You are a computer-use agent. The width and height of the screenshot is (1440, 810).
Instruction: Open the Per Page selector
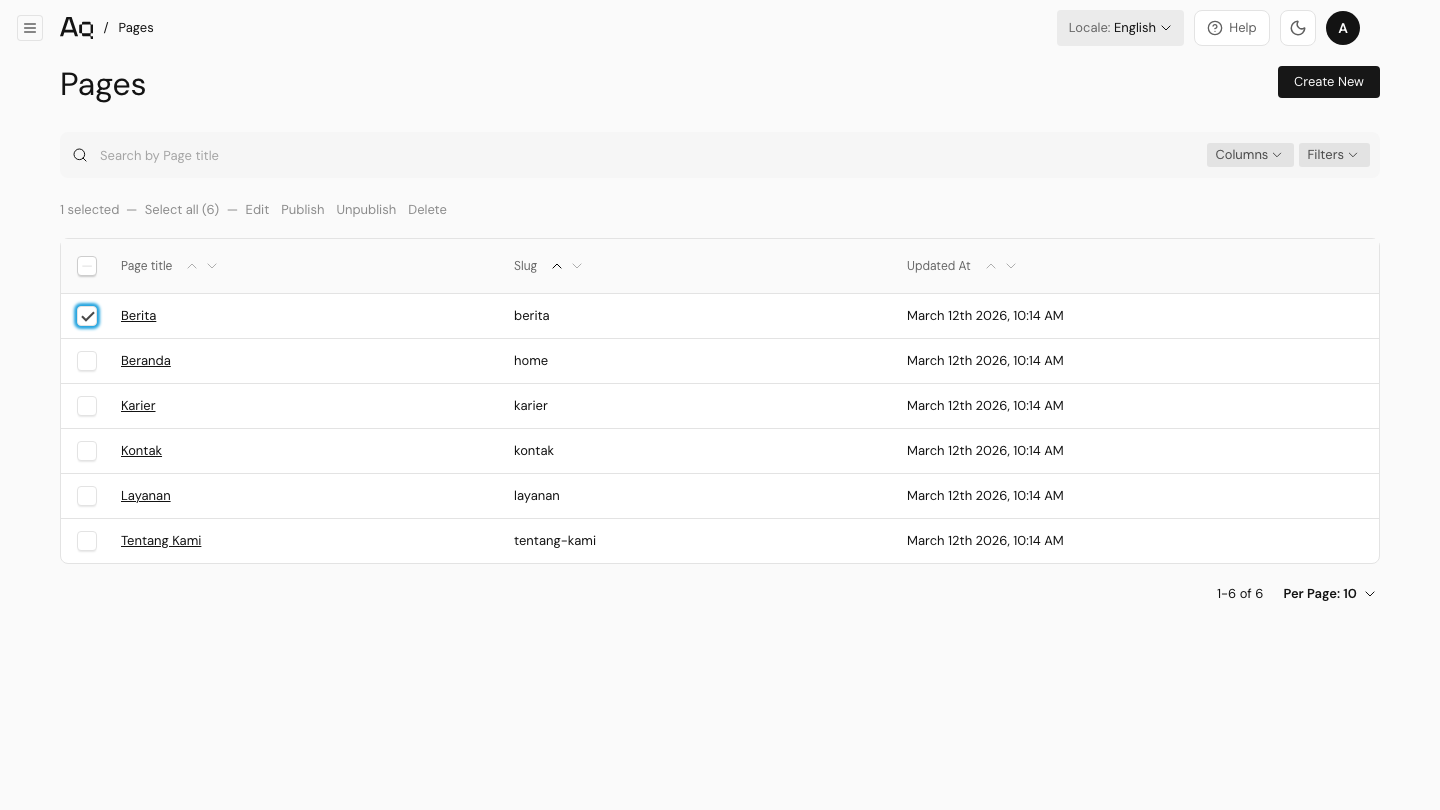(x=1329, y=594)
